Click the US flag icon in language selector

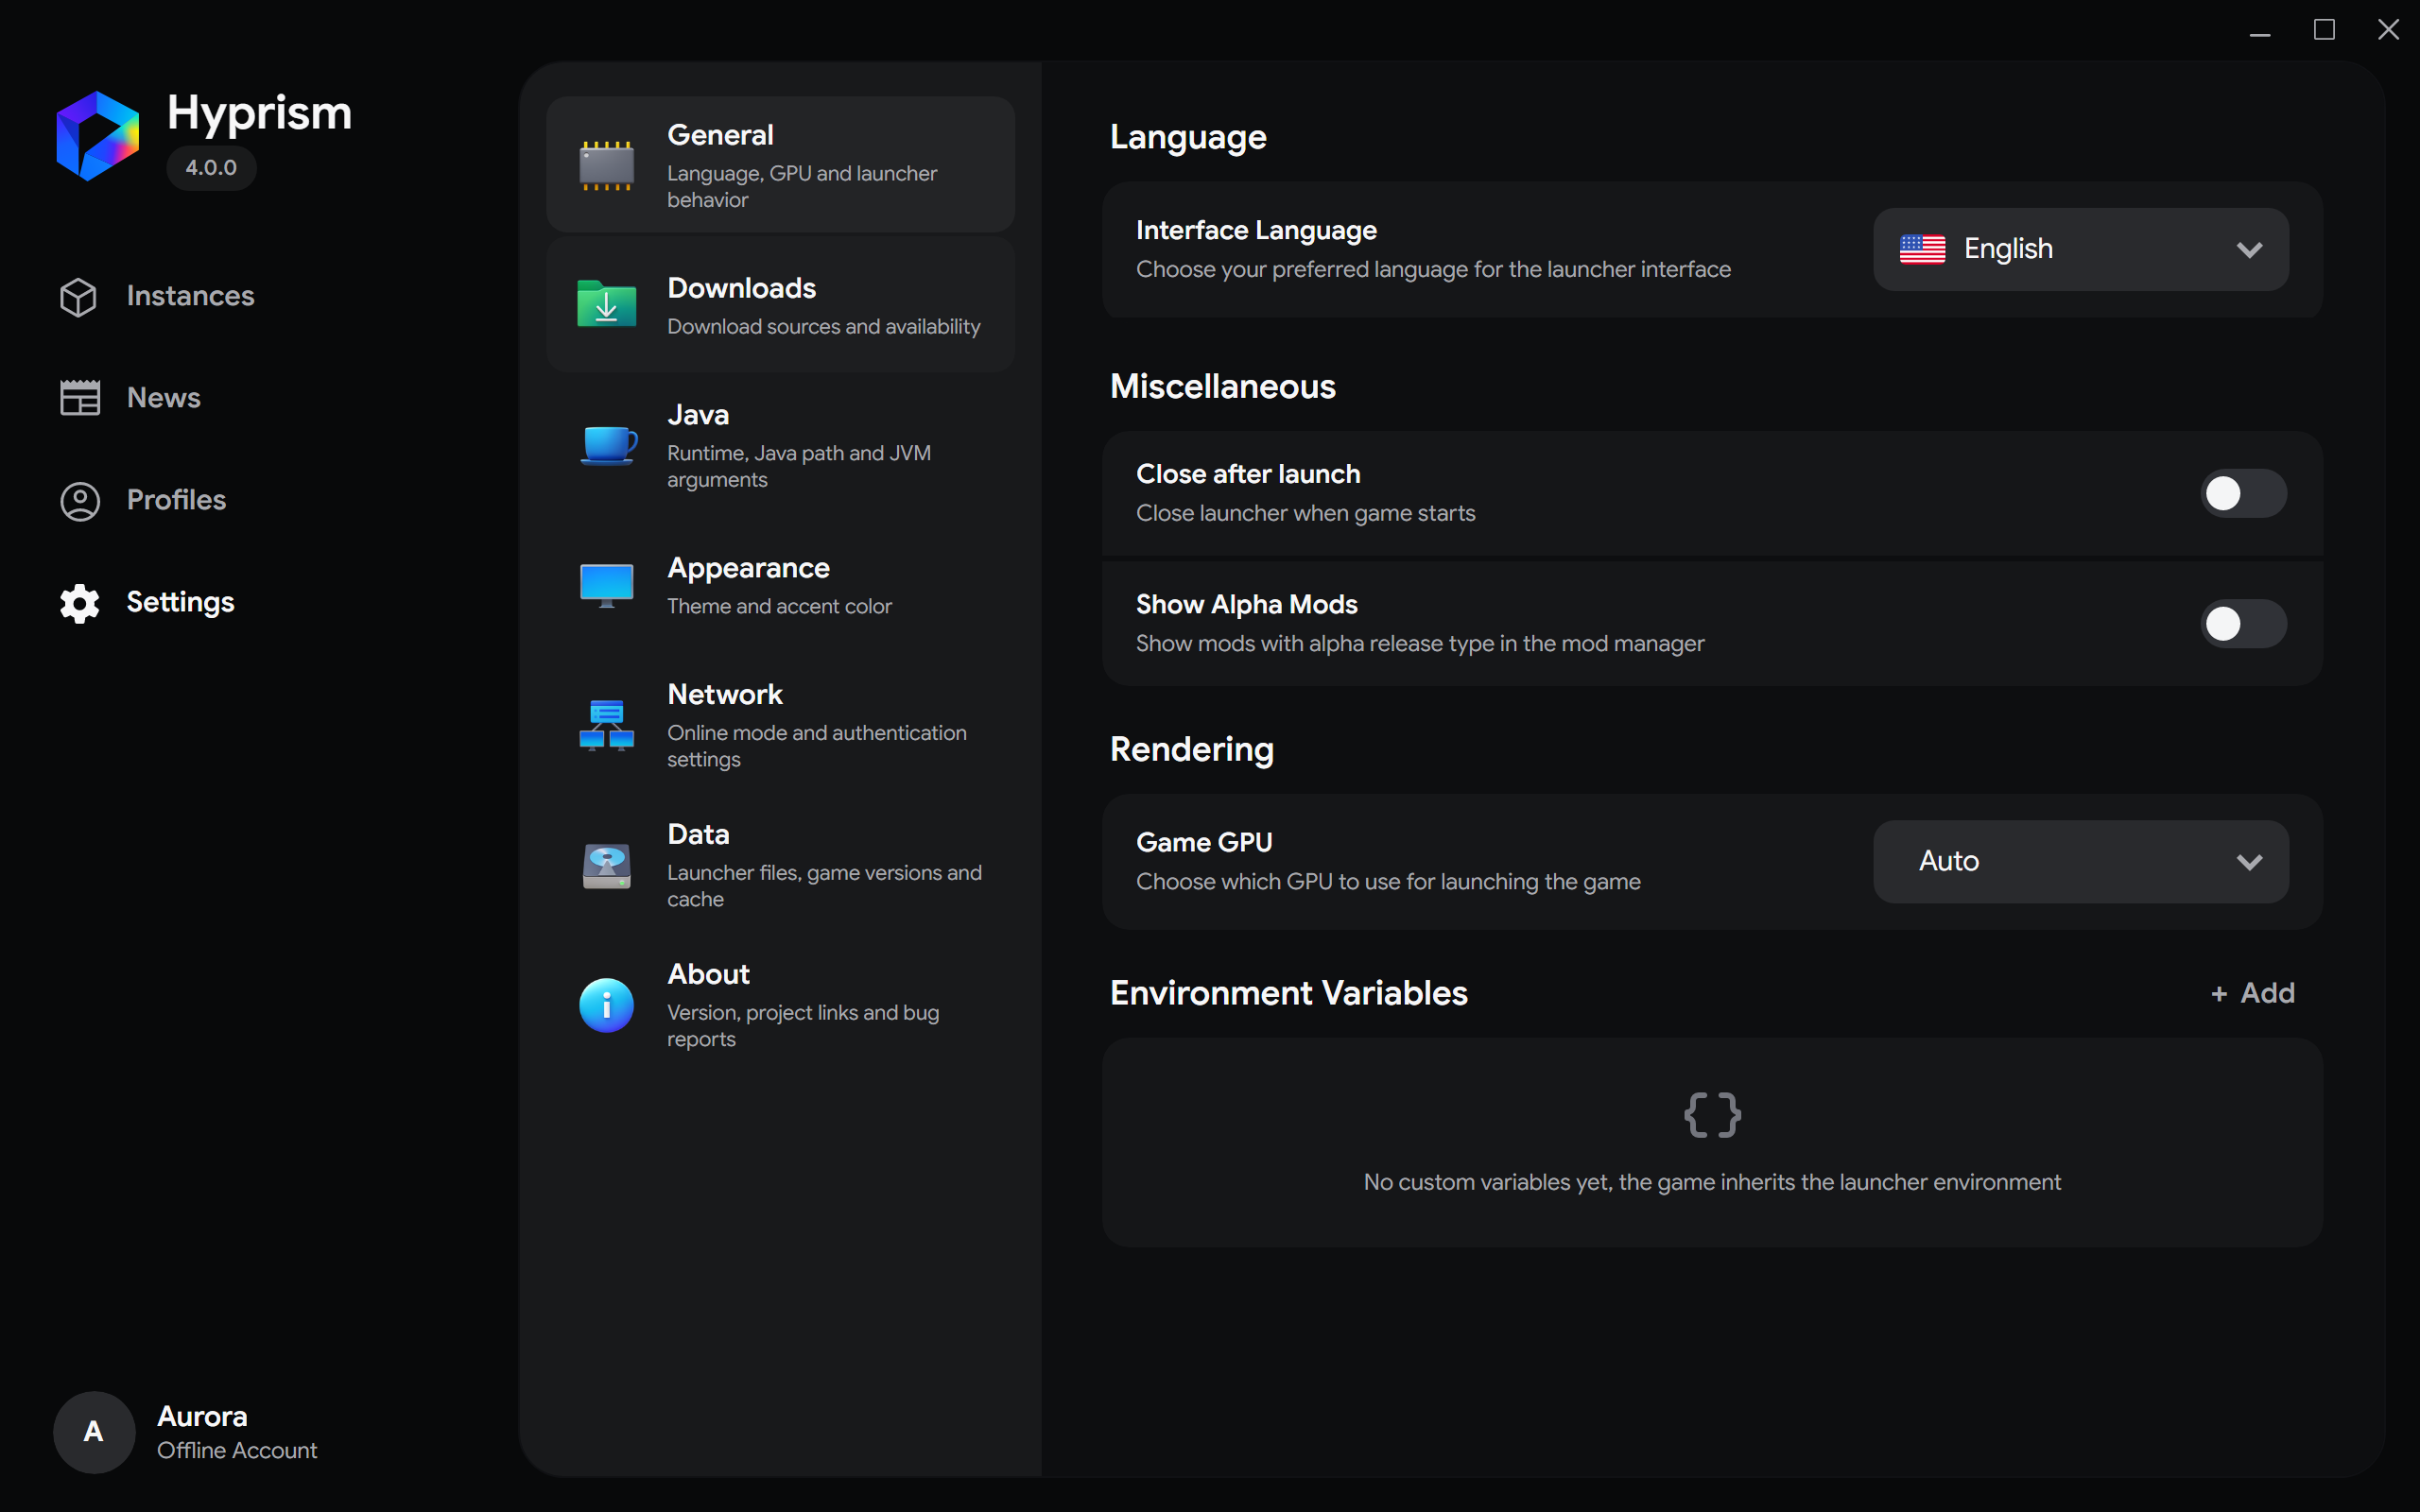pos(1922,249)
